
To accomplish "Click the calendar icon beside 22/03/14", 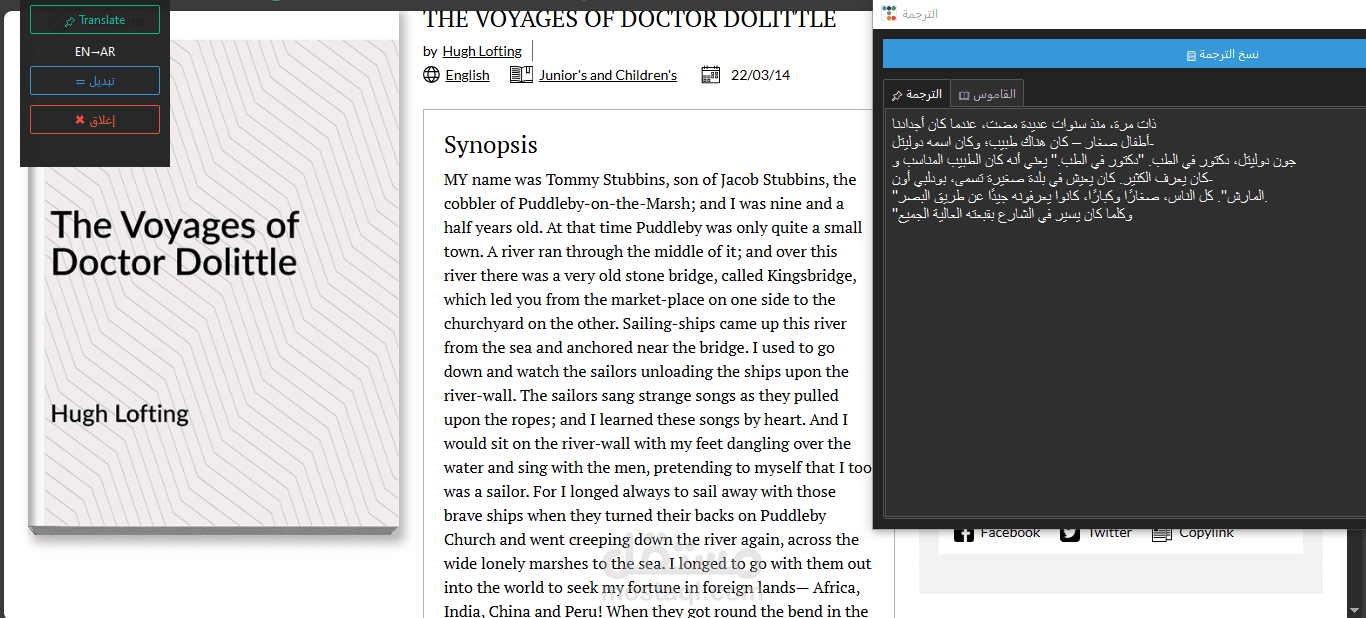I will tap(711, 74).
